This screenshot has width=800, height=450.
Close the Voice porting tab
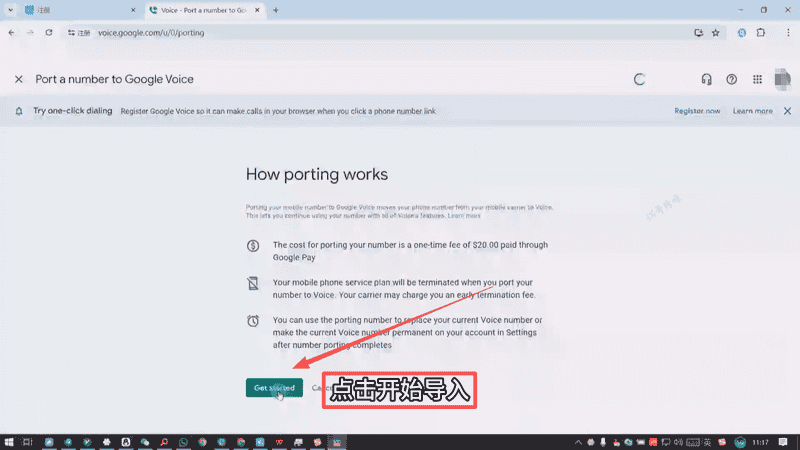coord(257,10)
